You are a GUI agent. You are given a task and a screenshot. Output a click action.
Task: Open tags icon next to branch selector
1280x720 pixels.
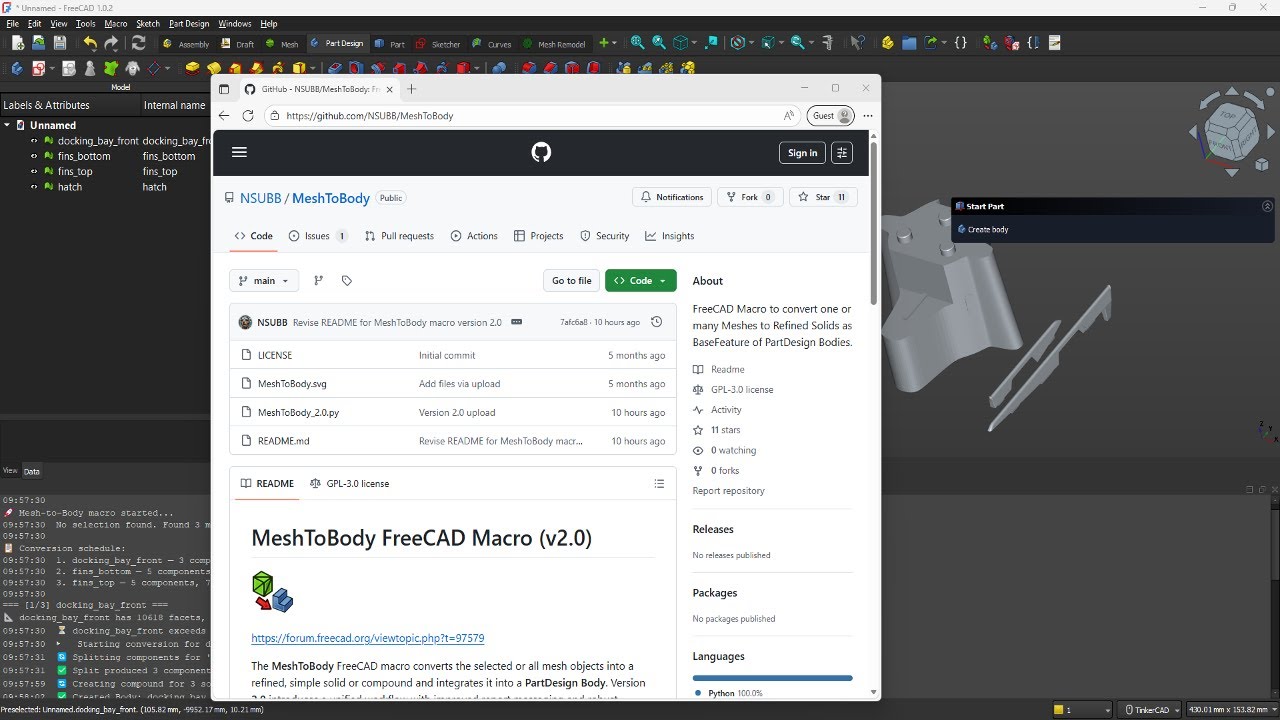347,281
